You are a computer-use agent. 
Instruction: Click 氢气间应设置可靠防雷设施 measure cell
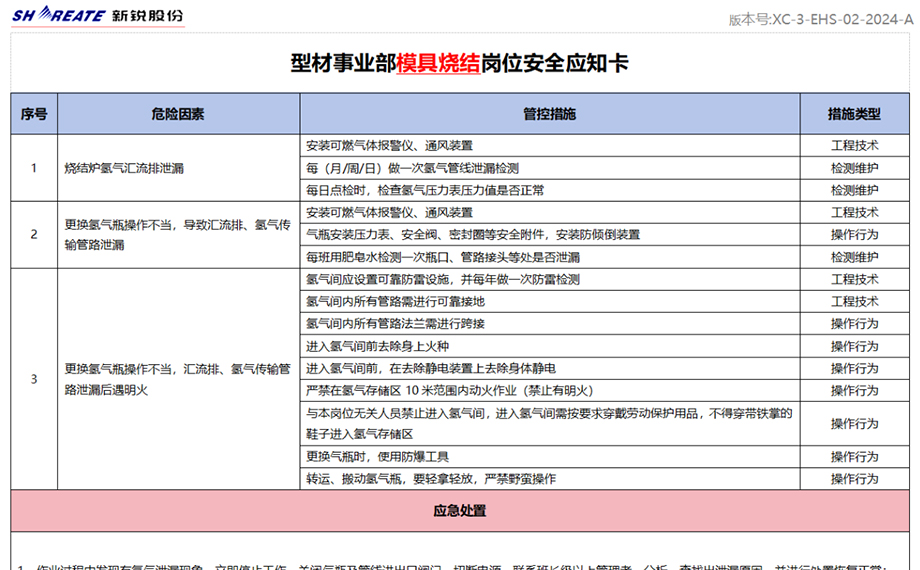click(x=550, y=279)
